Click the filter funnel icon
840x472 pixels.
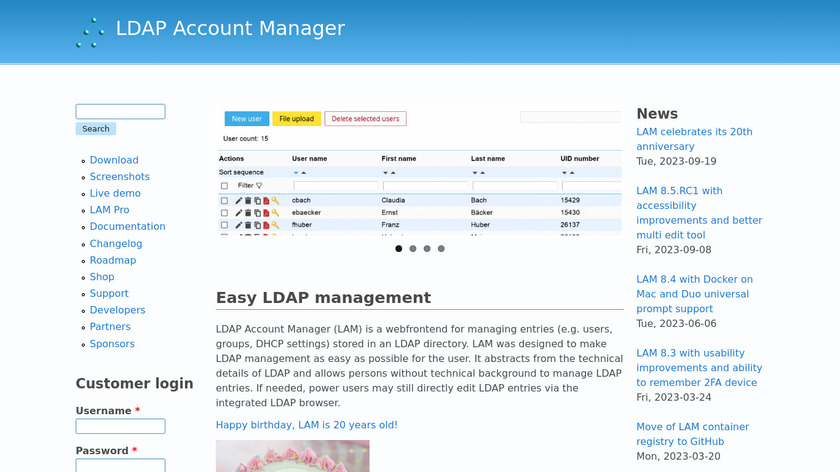coord(259,185)
